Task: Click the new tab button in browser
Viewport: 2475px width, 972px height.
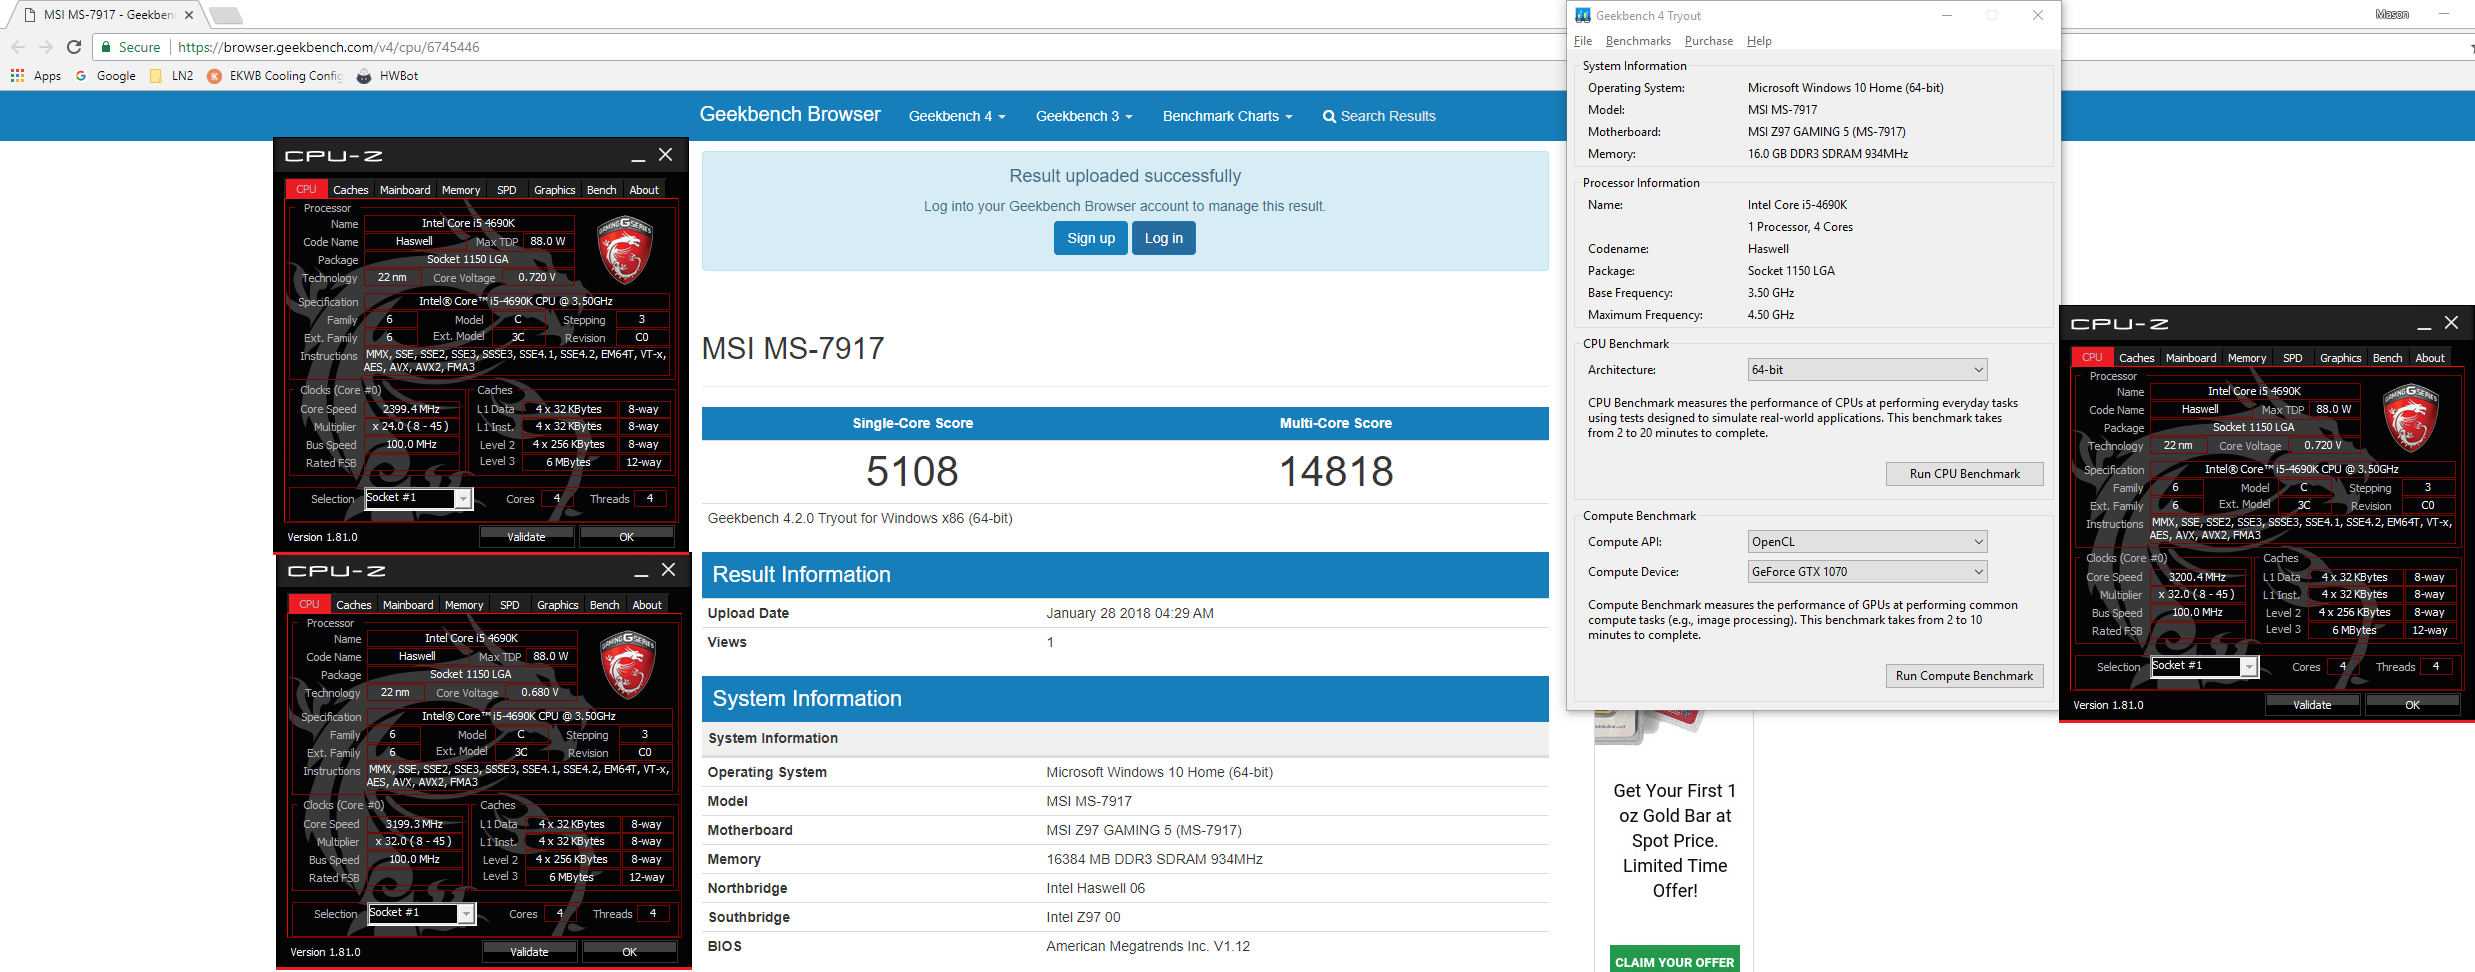Action: tap(226, 15)
